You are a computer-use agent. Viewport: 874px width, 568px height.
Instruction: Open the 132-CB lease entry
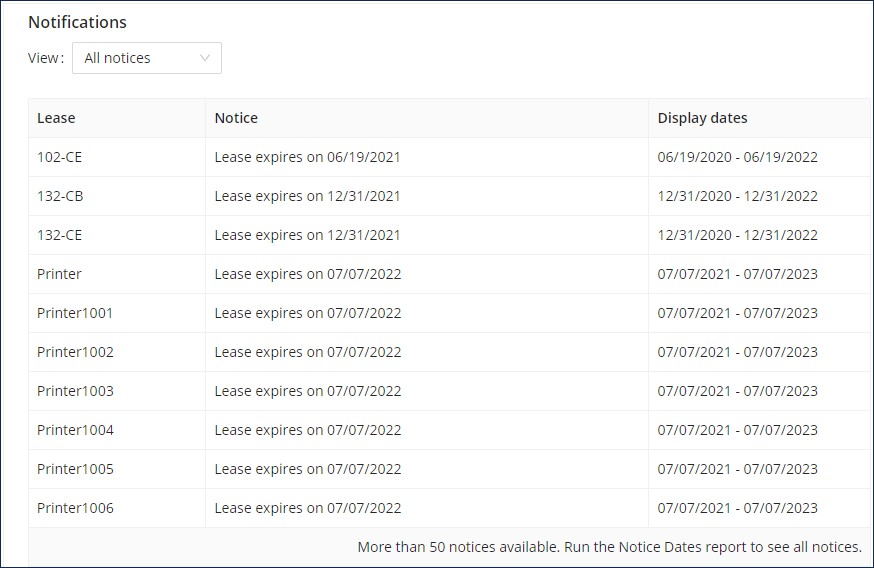click(x=60, y=196)
